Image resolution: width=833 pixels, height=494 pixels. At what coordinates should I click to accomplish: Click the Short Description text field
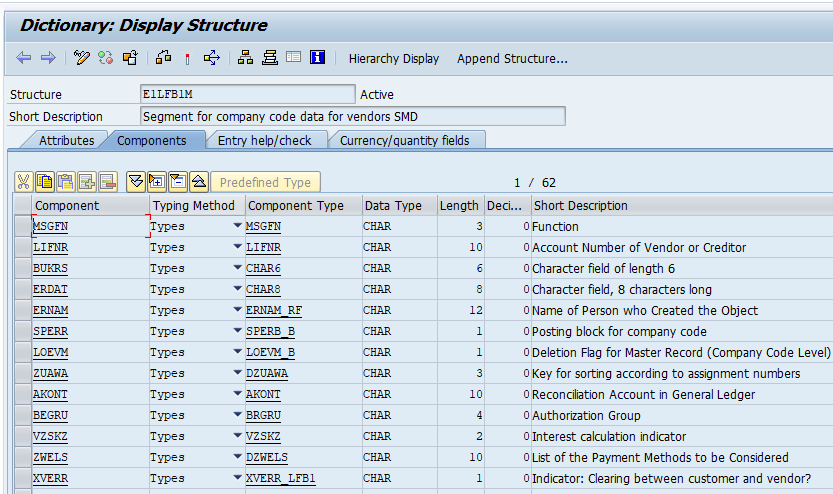[x=352, y=117]
